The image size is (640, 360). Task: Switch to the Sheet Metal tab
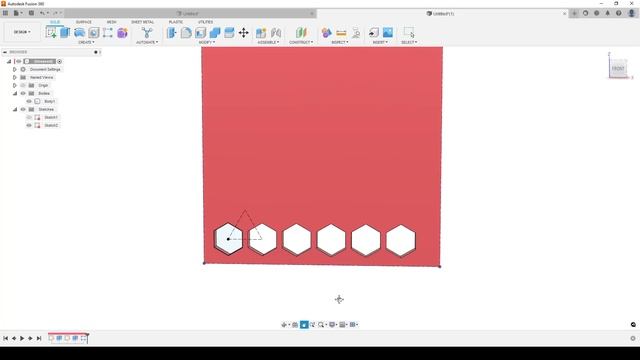[x=142, y=22]
